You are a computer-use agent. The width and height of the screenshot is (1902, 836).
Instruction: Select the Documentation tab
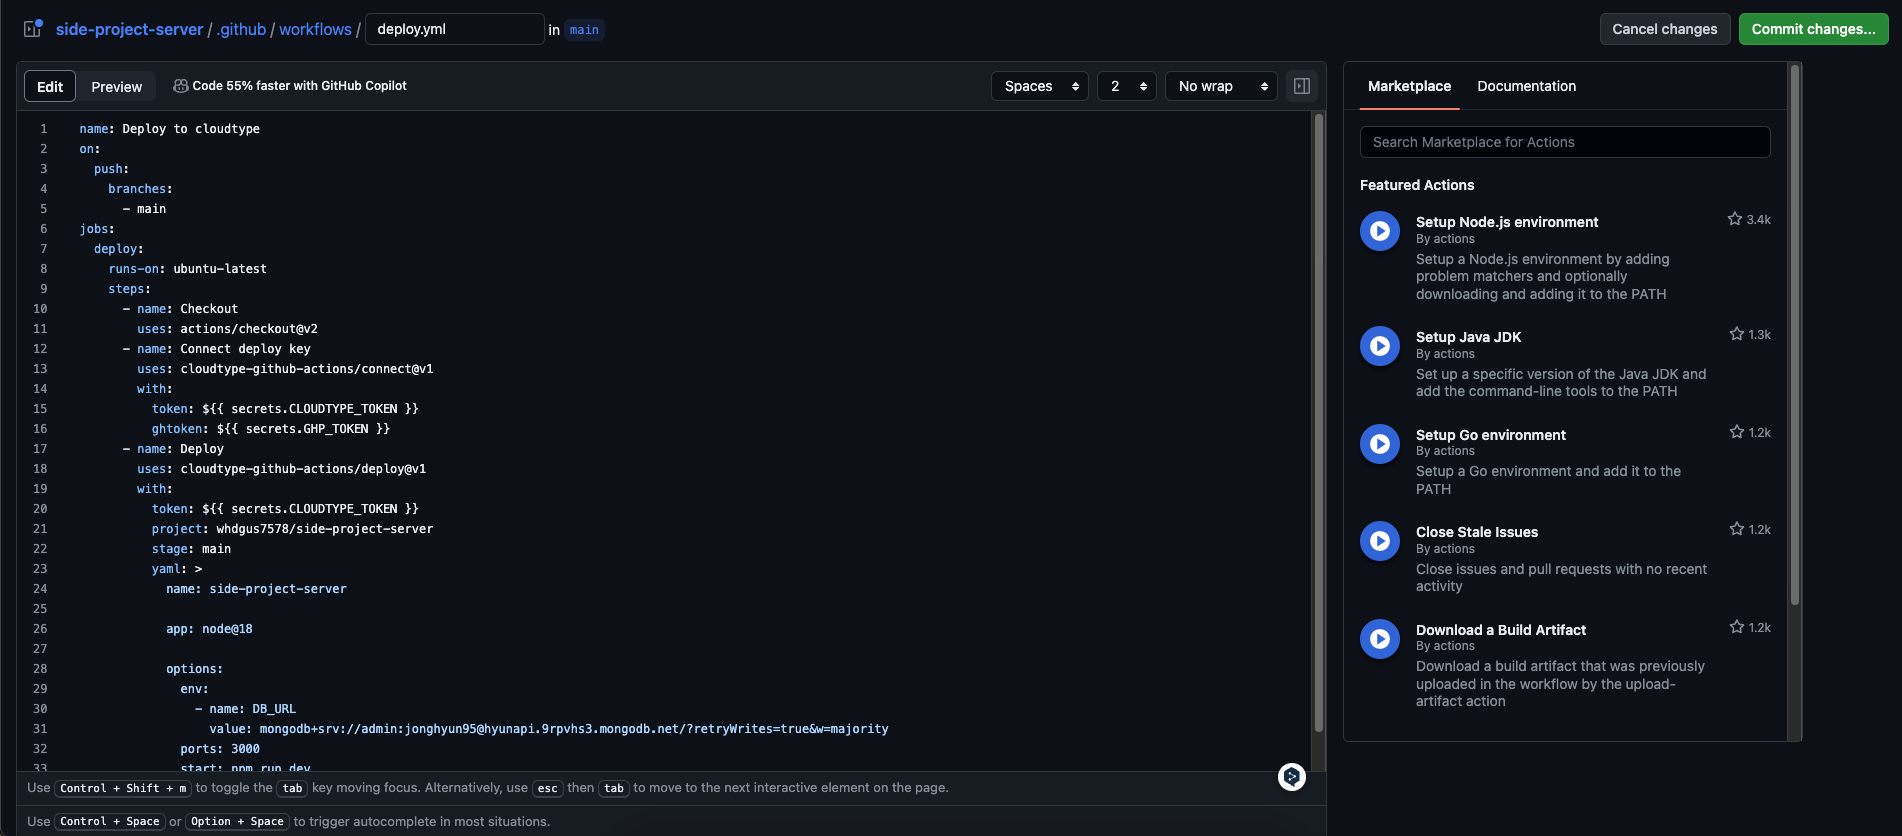coord(1526,86)
